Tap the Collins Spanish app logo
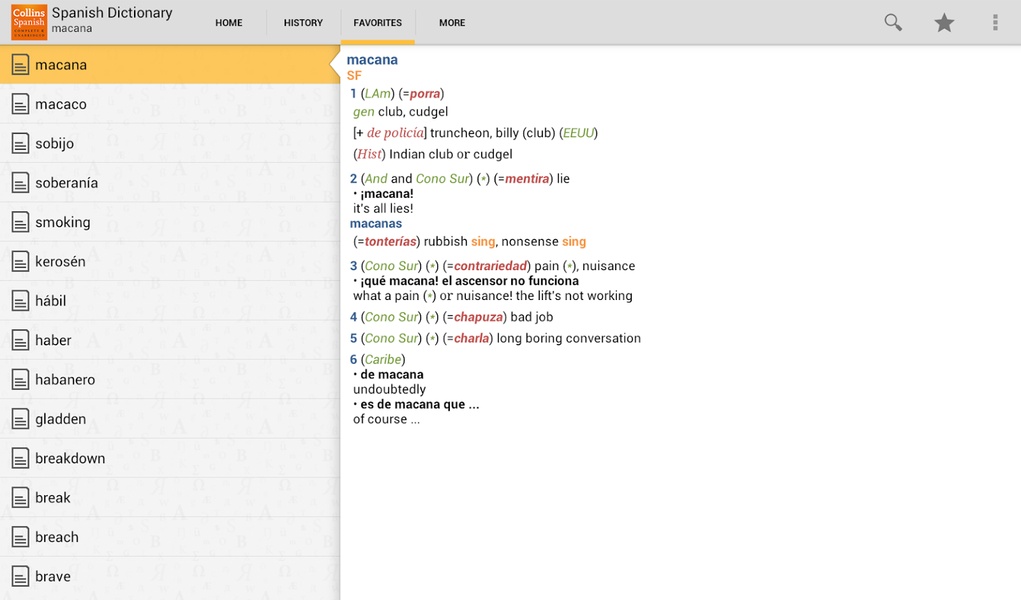1021x600 pixels. [29, 22]
